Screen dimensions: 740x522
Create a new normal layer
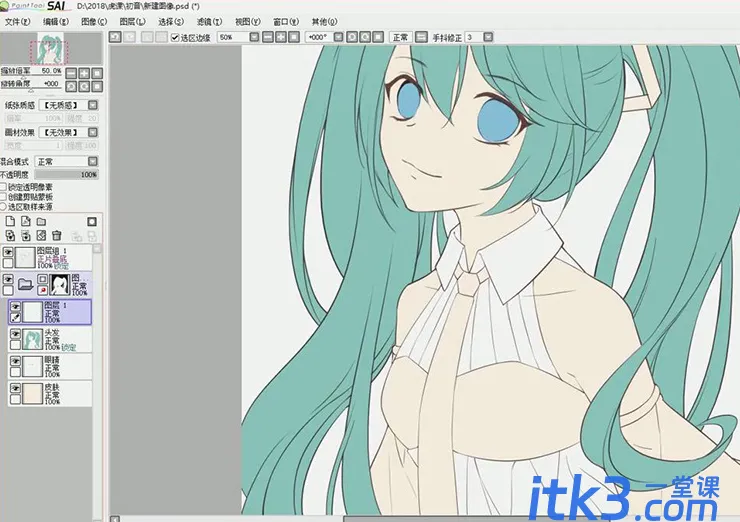coord(10,221)
